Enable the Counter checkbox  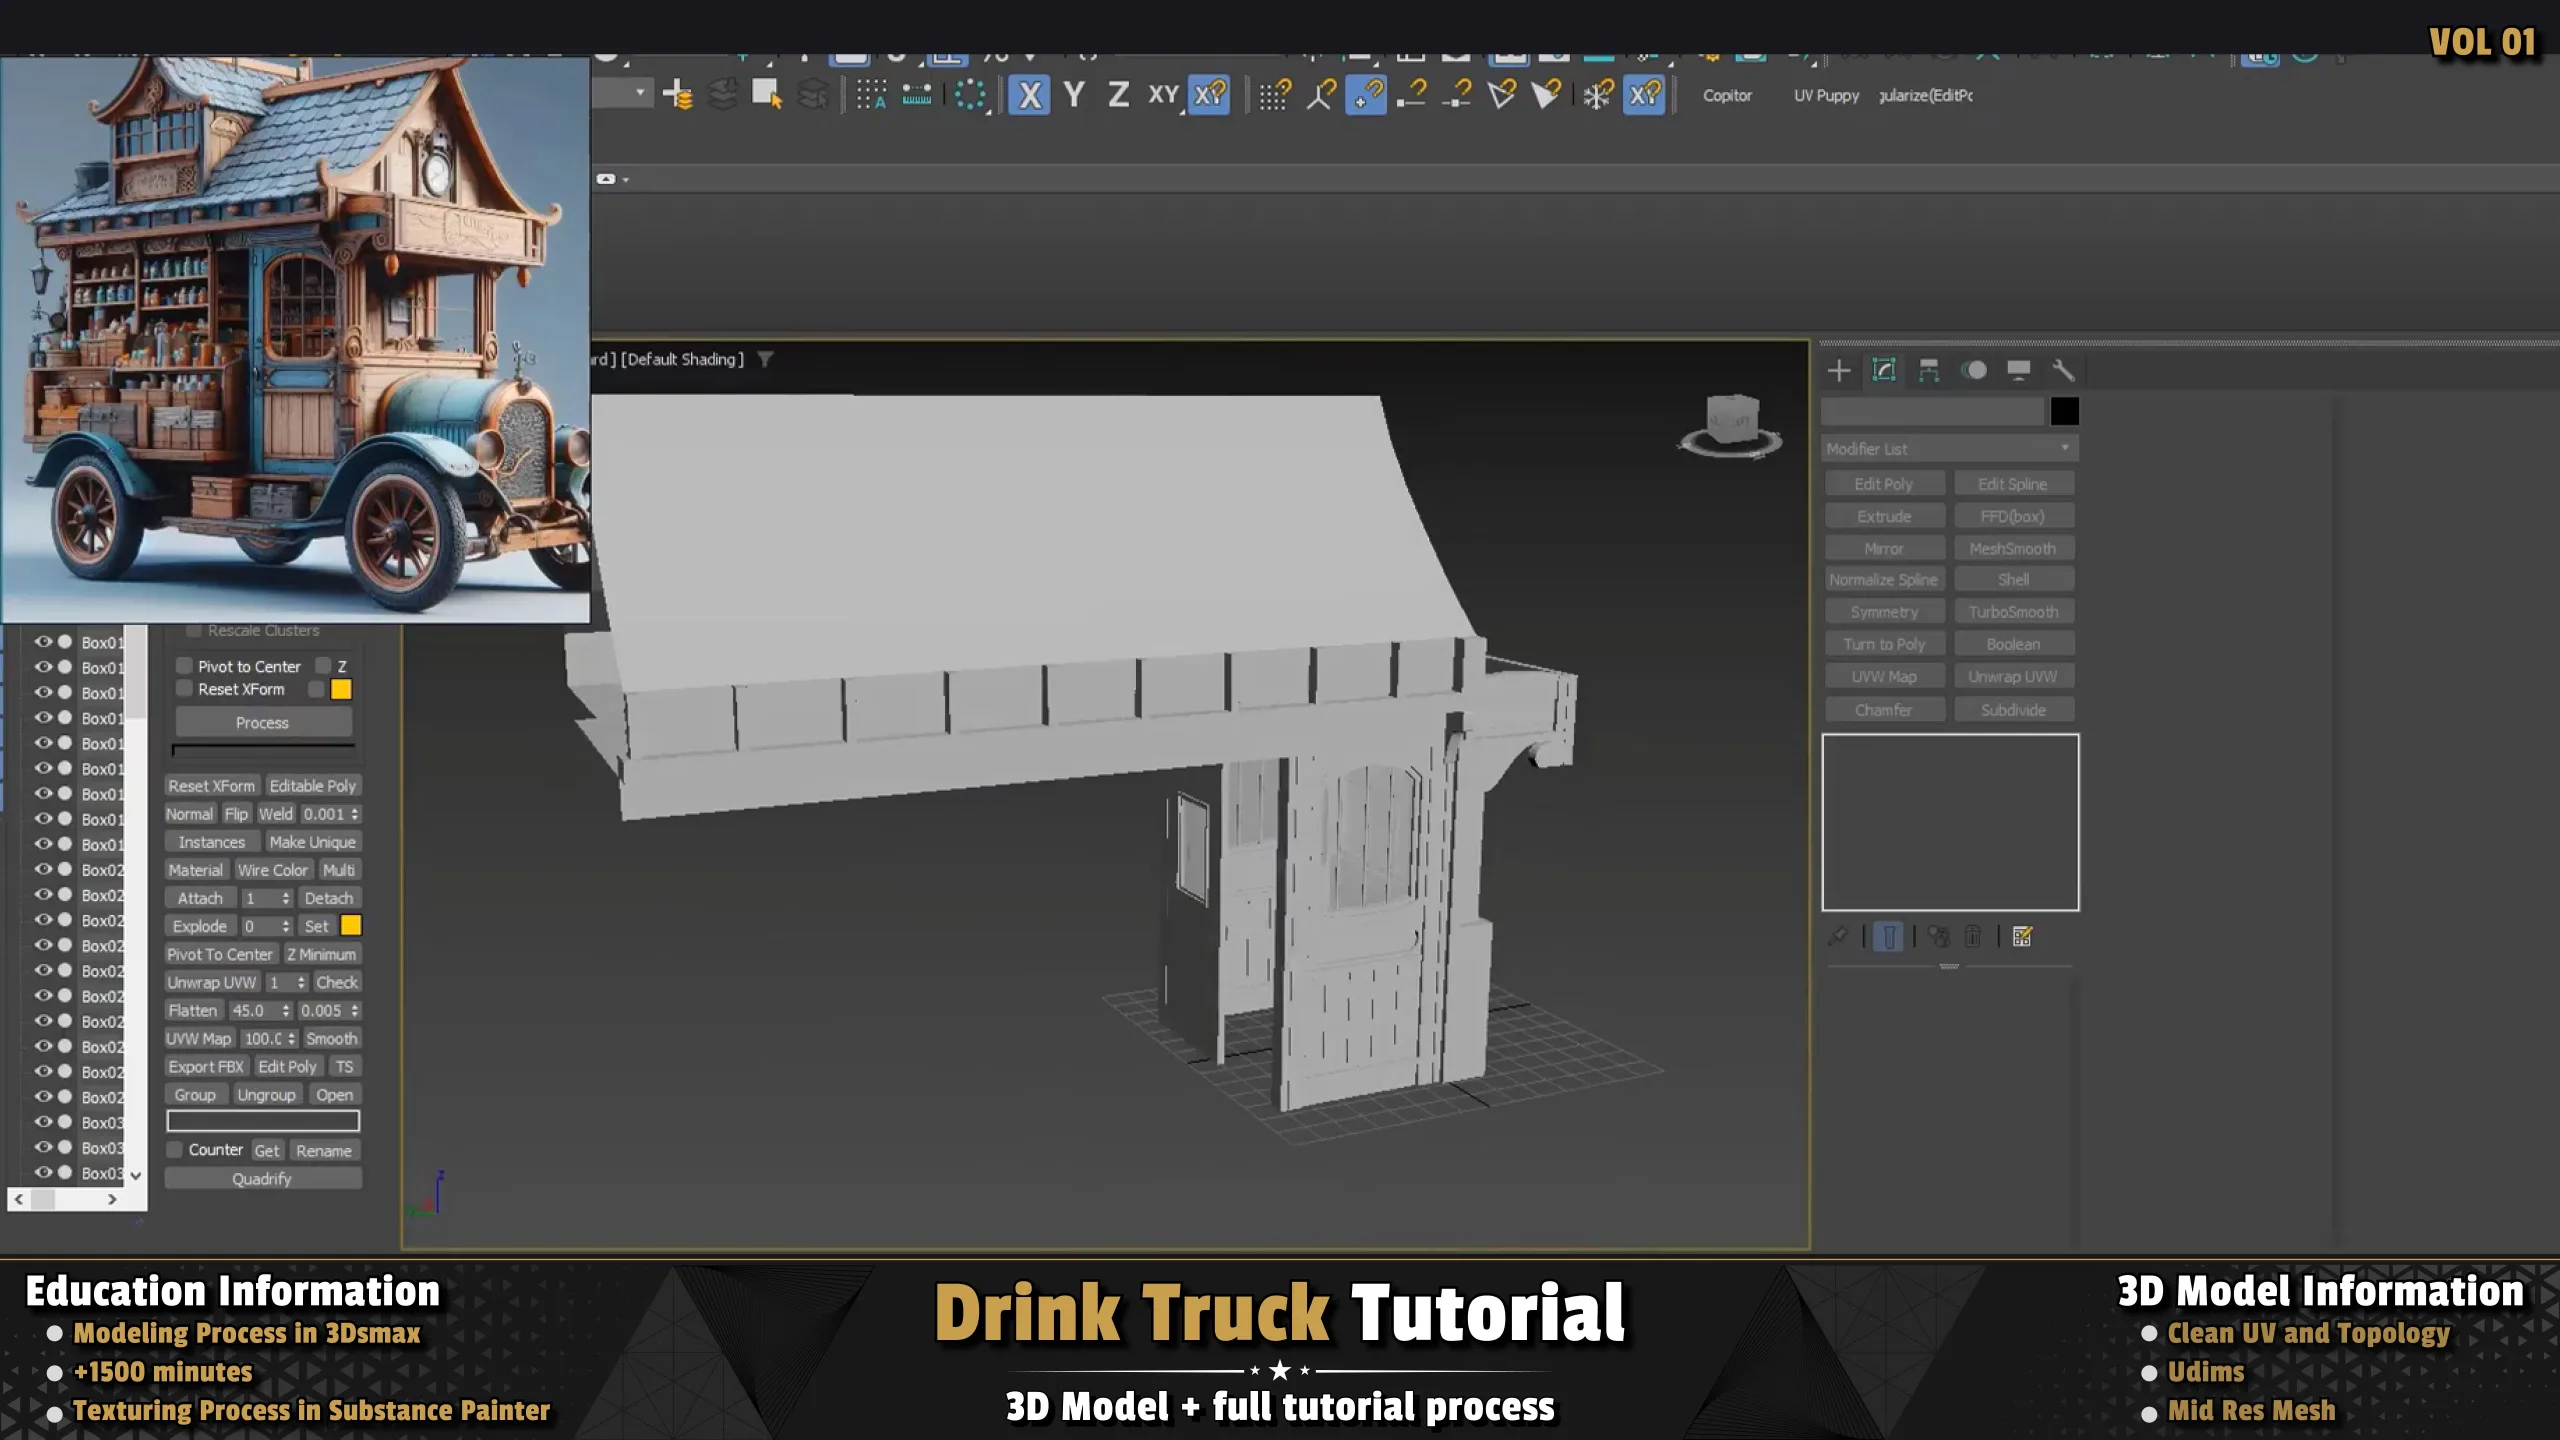click(175, 1150)
